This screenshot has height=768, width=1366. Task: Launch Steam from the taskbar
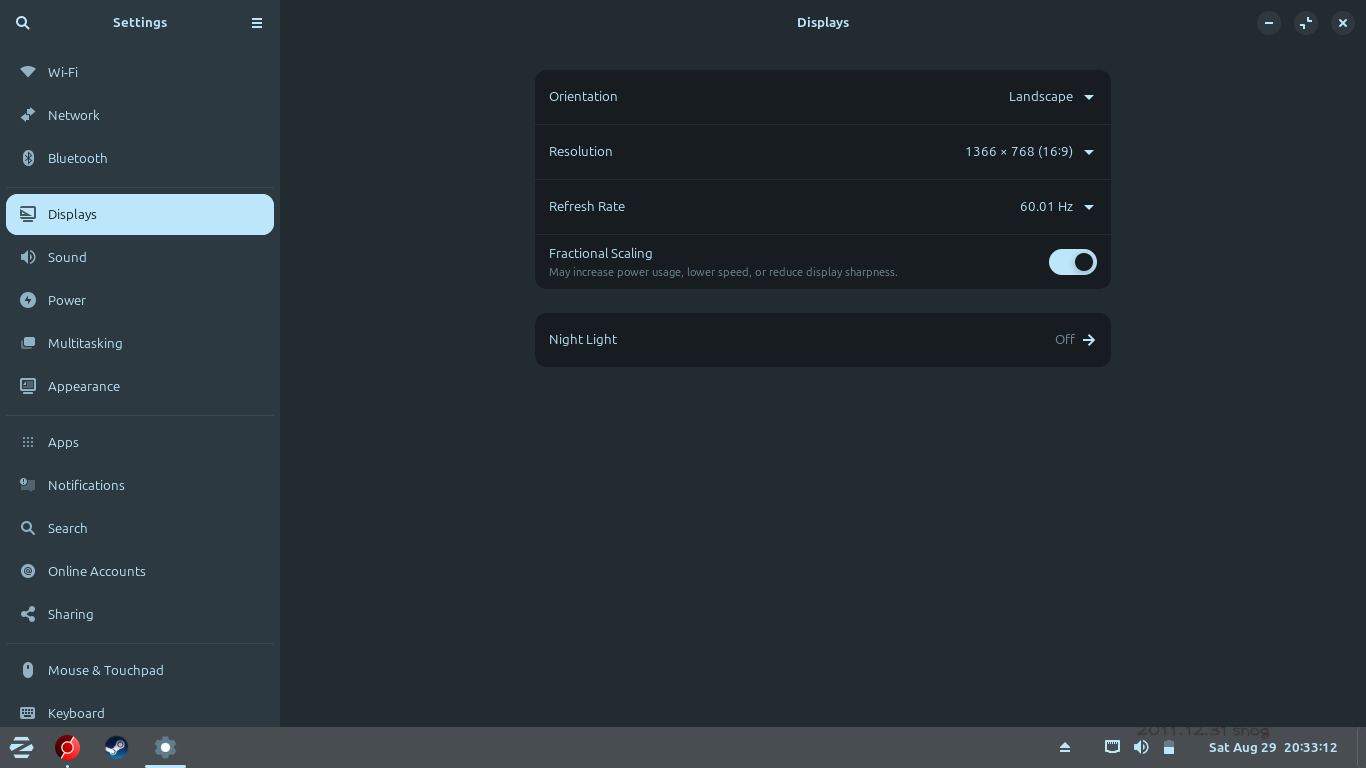(116, 747)
